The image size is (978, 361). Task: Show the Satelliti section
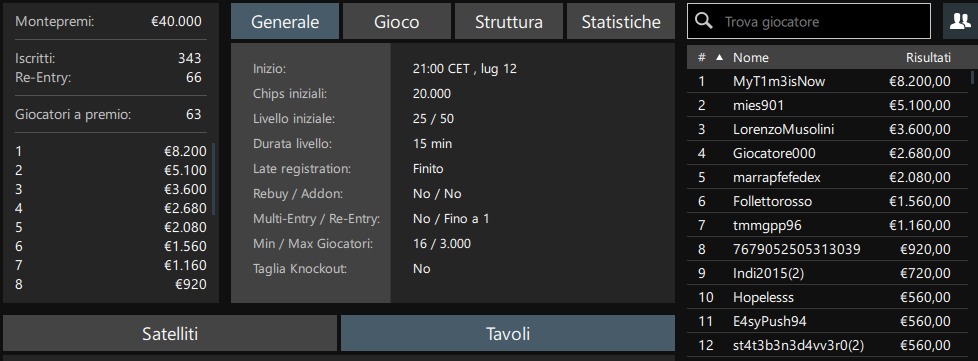170,334
